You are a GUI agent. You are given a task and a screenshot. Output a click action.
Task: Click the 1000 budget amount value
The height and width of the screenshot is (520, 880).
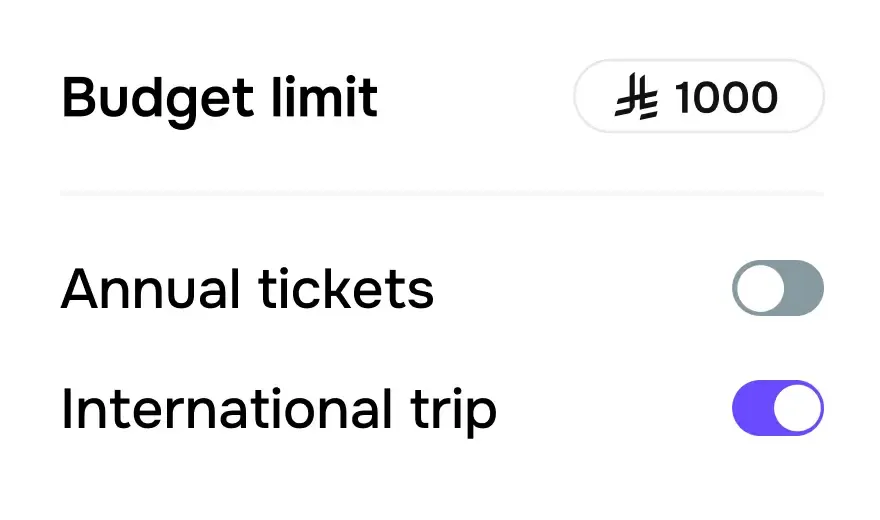click(x=726, y=98)
